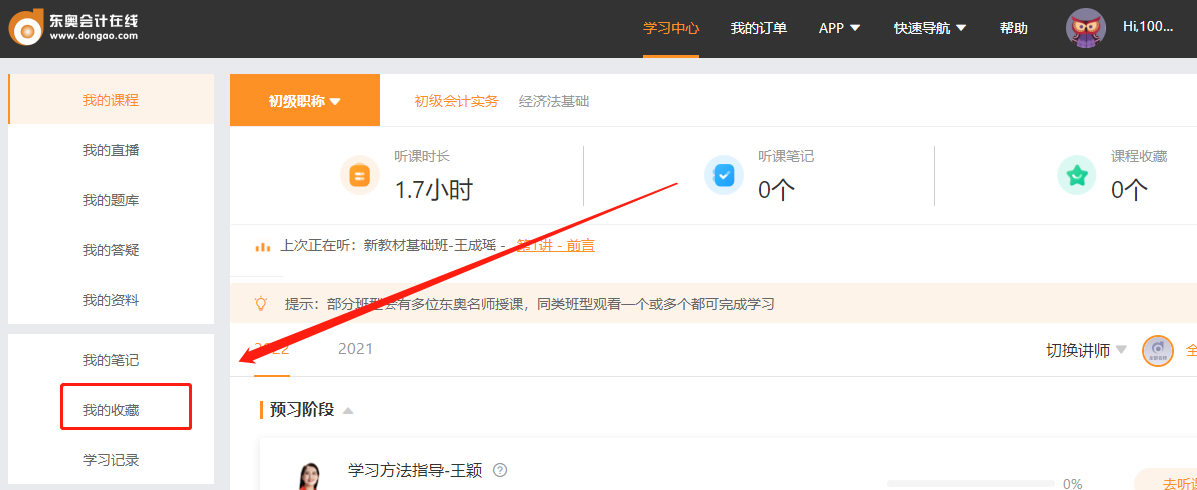Select the 经济法基础 subject tab
The height and width of the screenshot is (490, 1197).
pos(554,101)
